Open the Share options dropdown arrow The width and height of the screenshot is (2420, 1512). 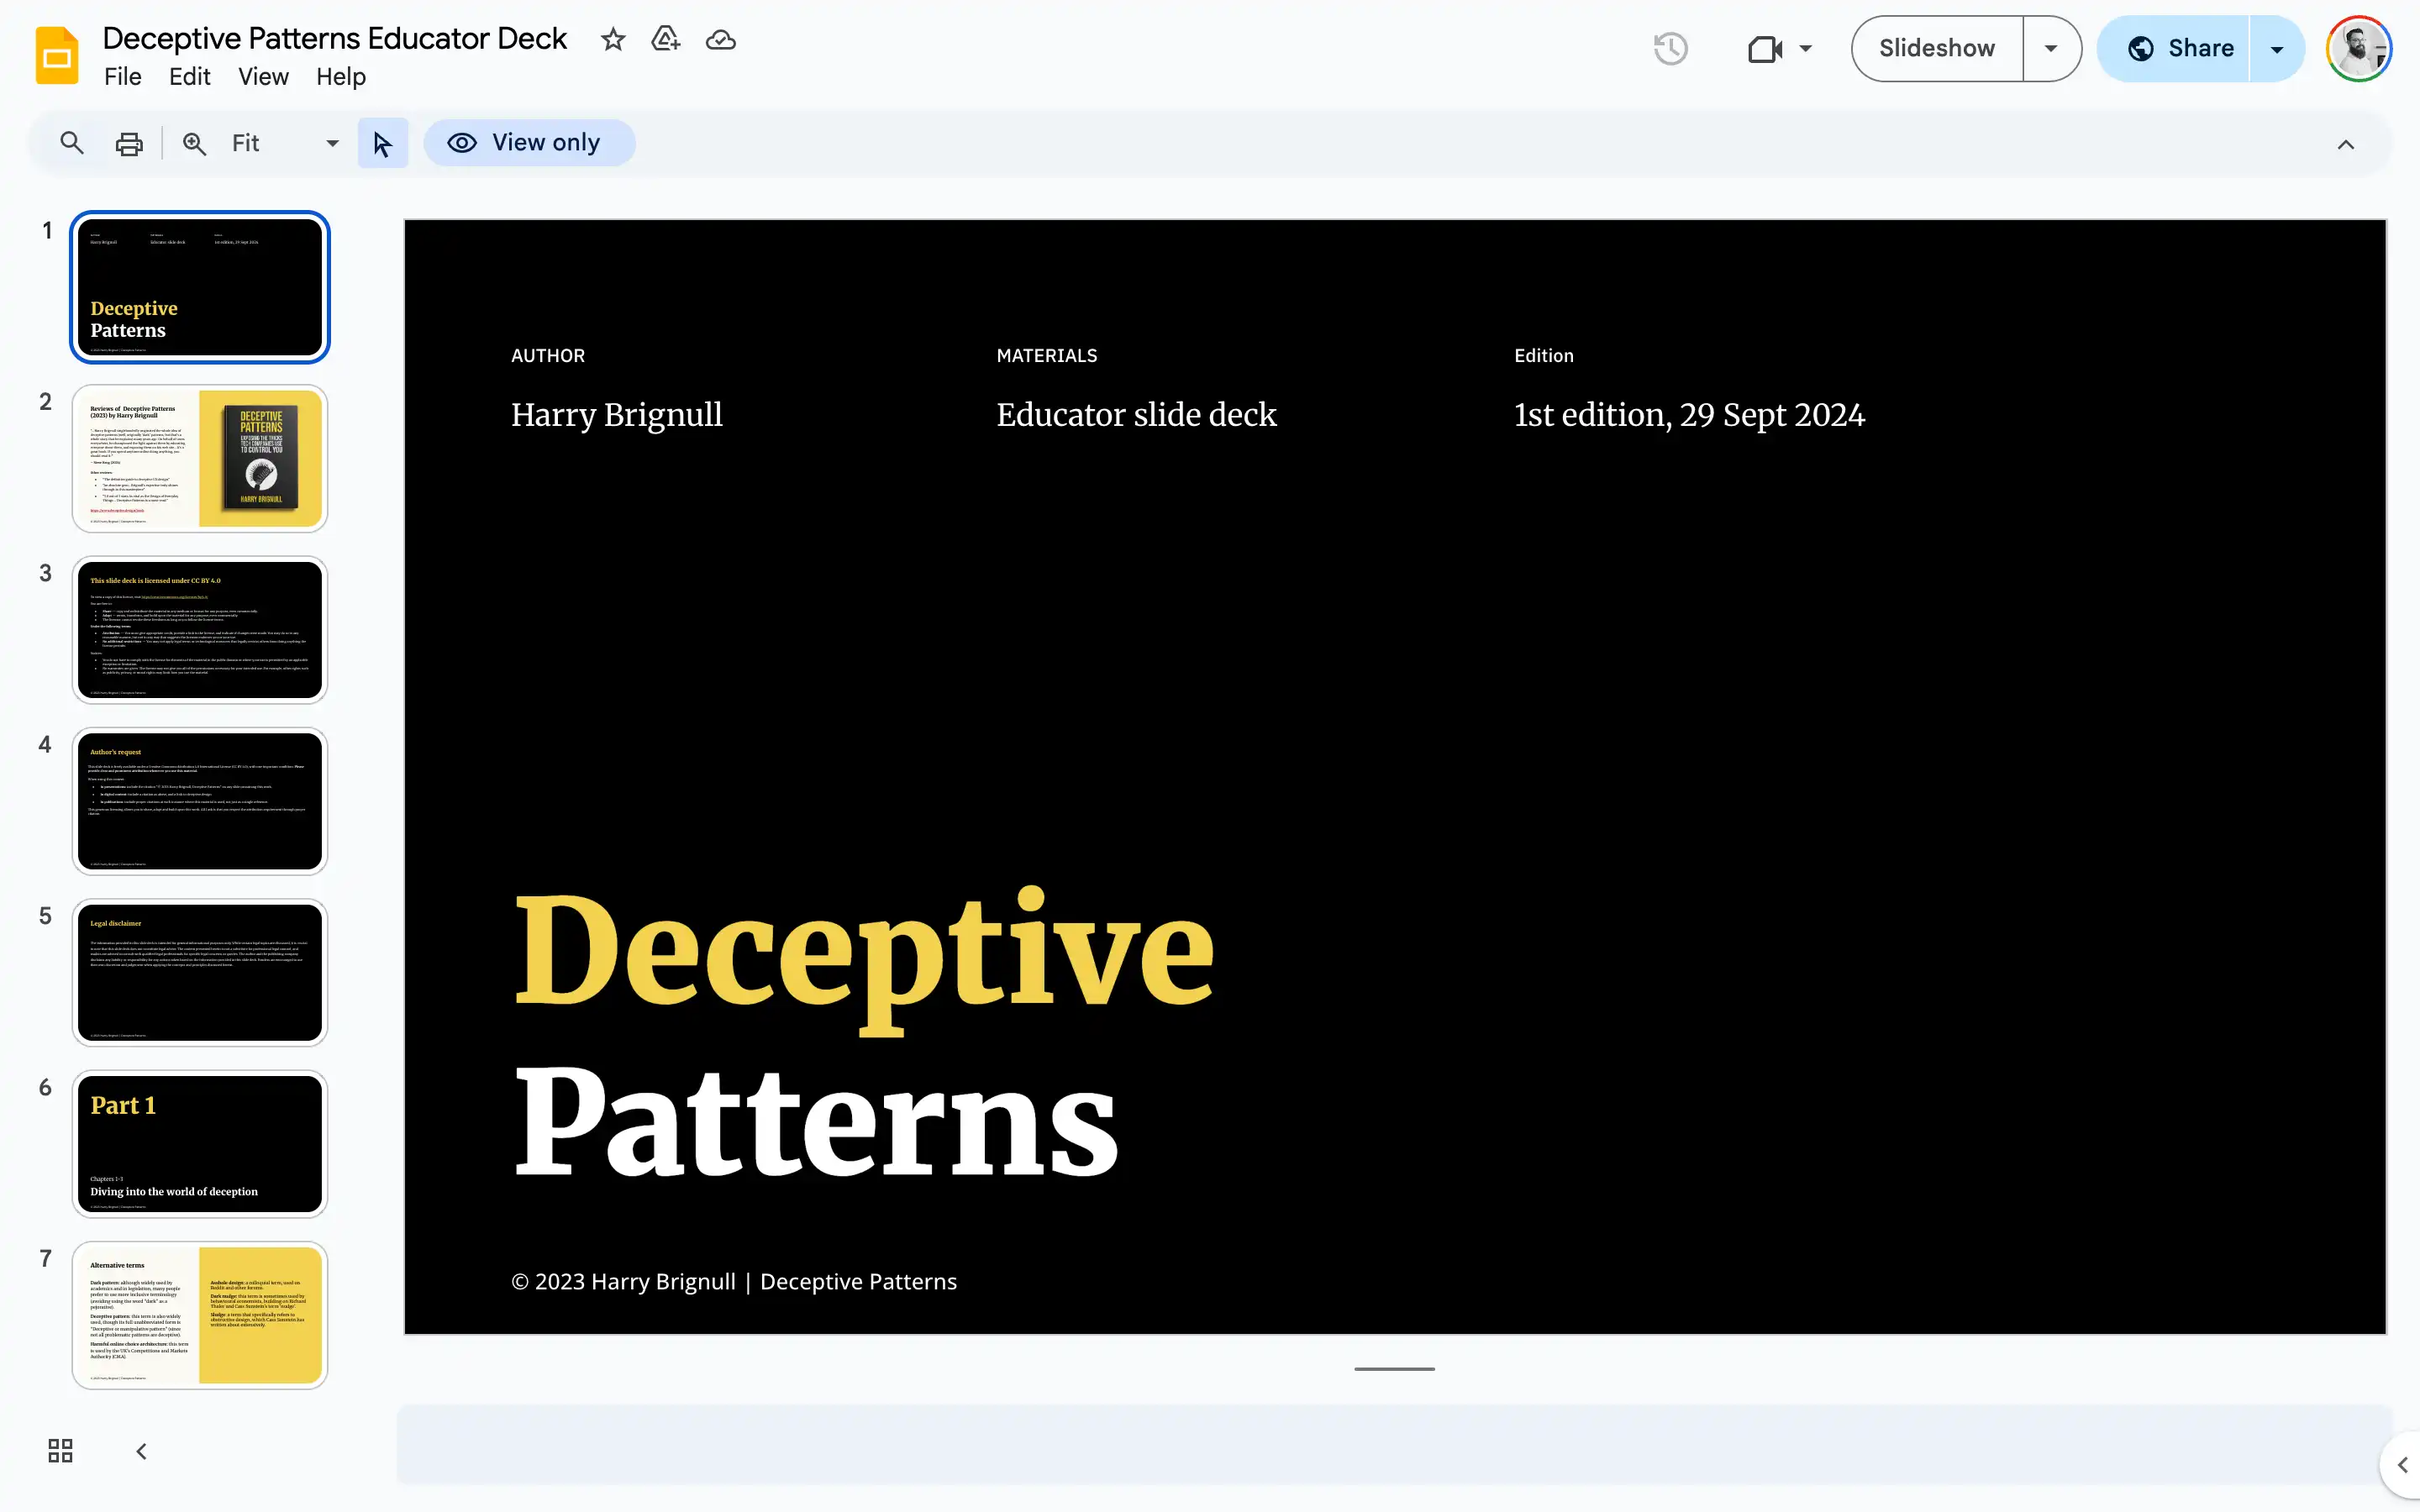(x=2277, y=48)
